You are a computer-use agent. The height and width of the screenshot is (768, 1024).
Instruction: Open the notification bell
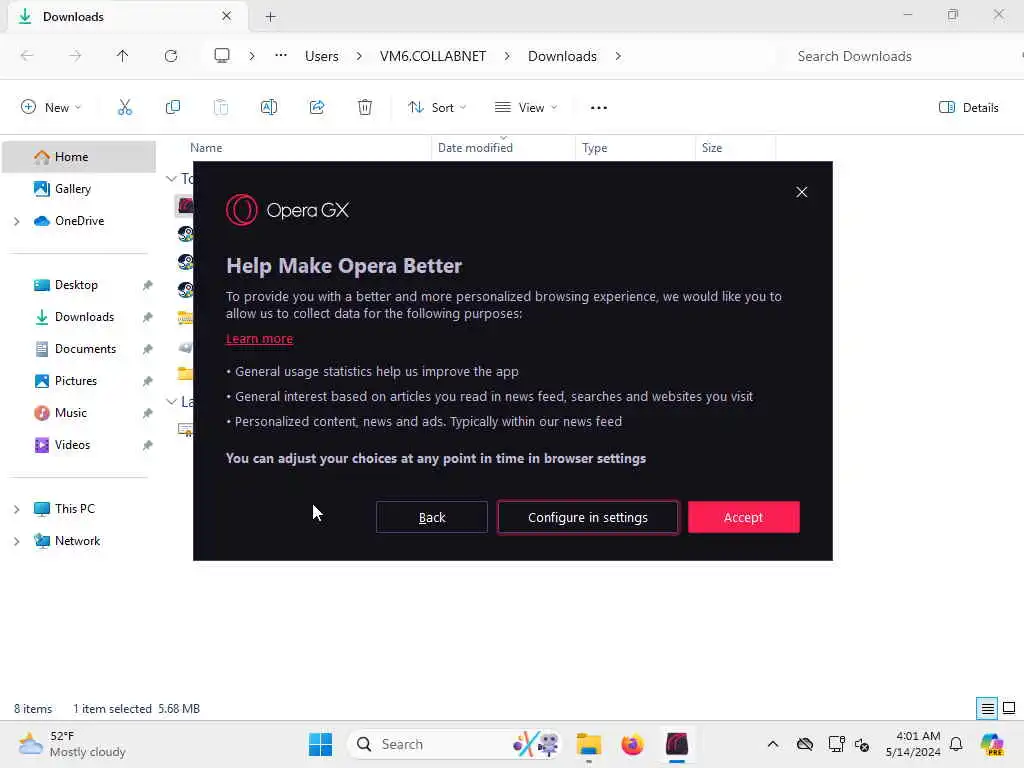point(956,744)
